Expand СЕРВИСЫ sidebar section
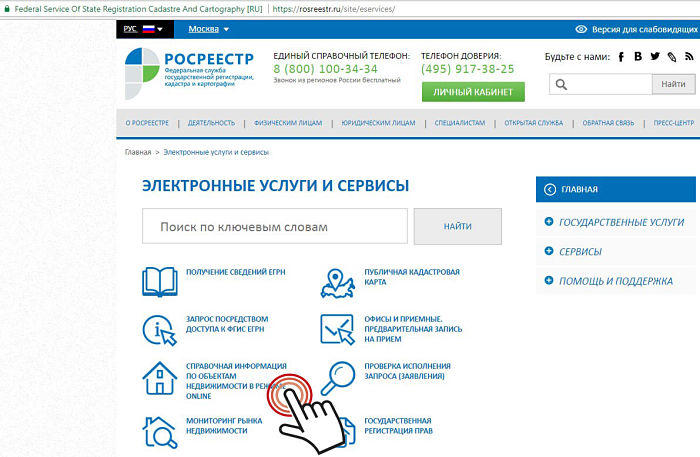This screenshot has width=700, height=457. point(616,251)
